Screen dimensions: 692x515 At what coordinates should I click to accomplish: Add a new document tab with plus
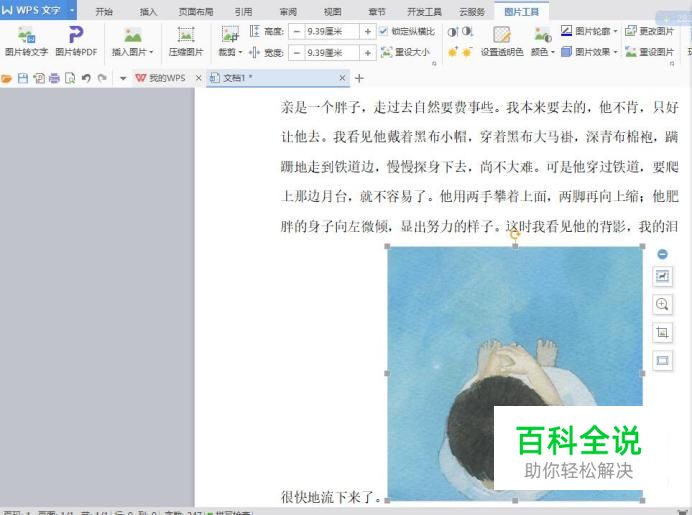pos(359,79)
